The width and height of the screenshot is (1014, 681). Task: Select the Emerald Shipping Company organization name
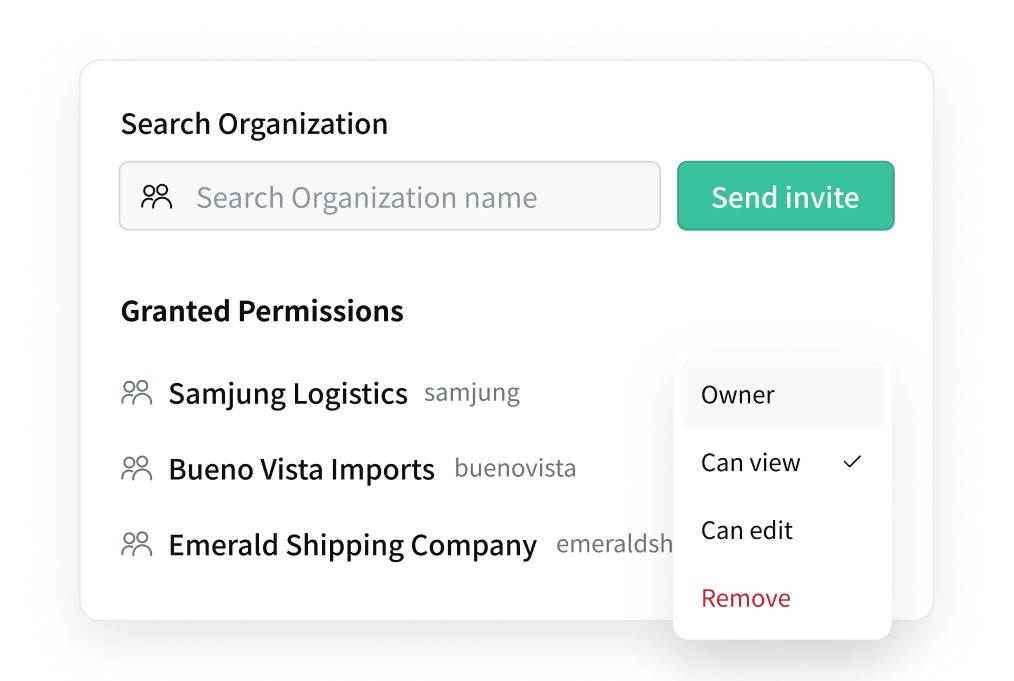click(352, 545)
